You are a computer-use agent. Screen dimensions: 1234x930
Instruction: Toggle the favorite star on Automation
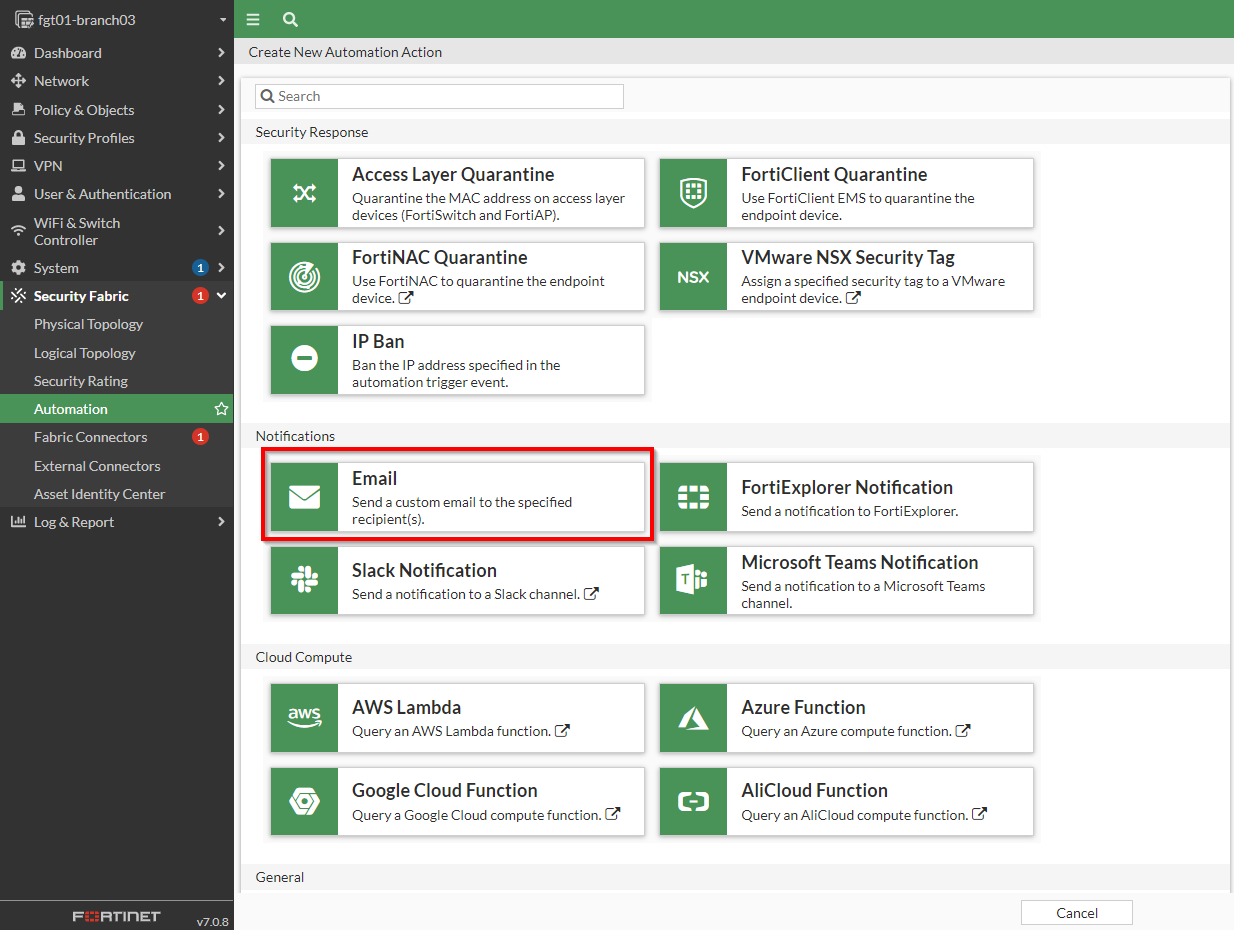coord(221,408)
